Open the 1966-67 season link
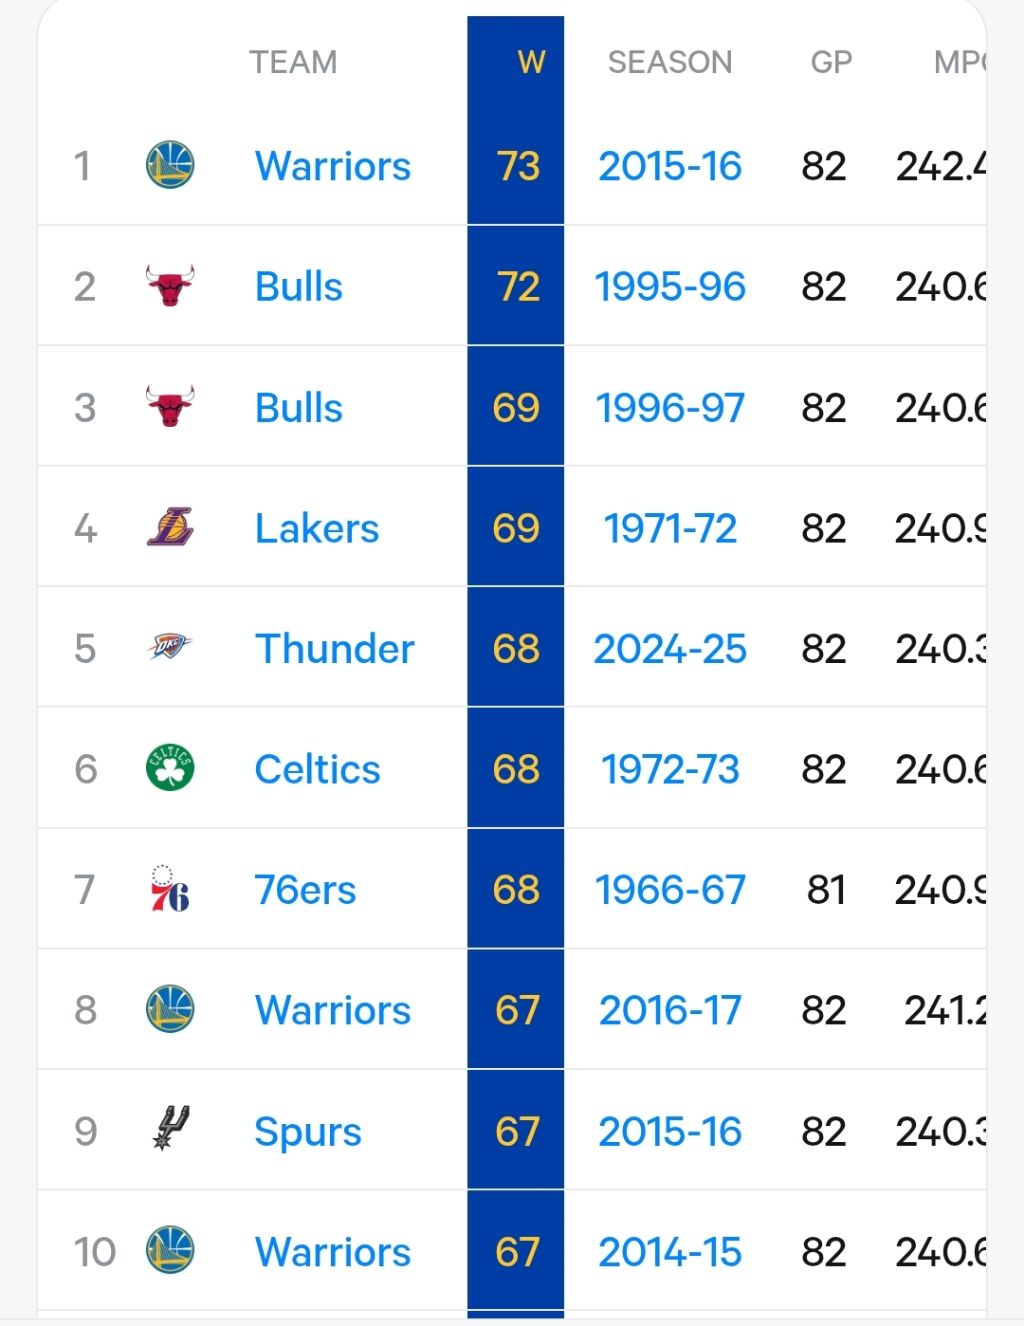This screenshot has width=1024, height=1326. [670, 890]
